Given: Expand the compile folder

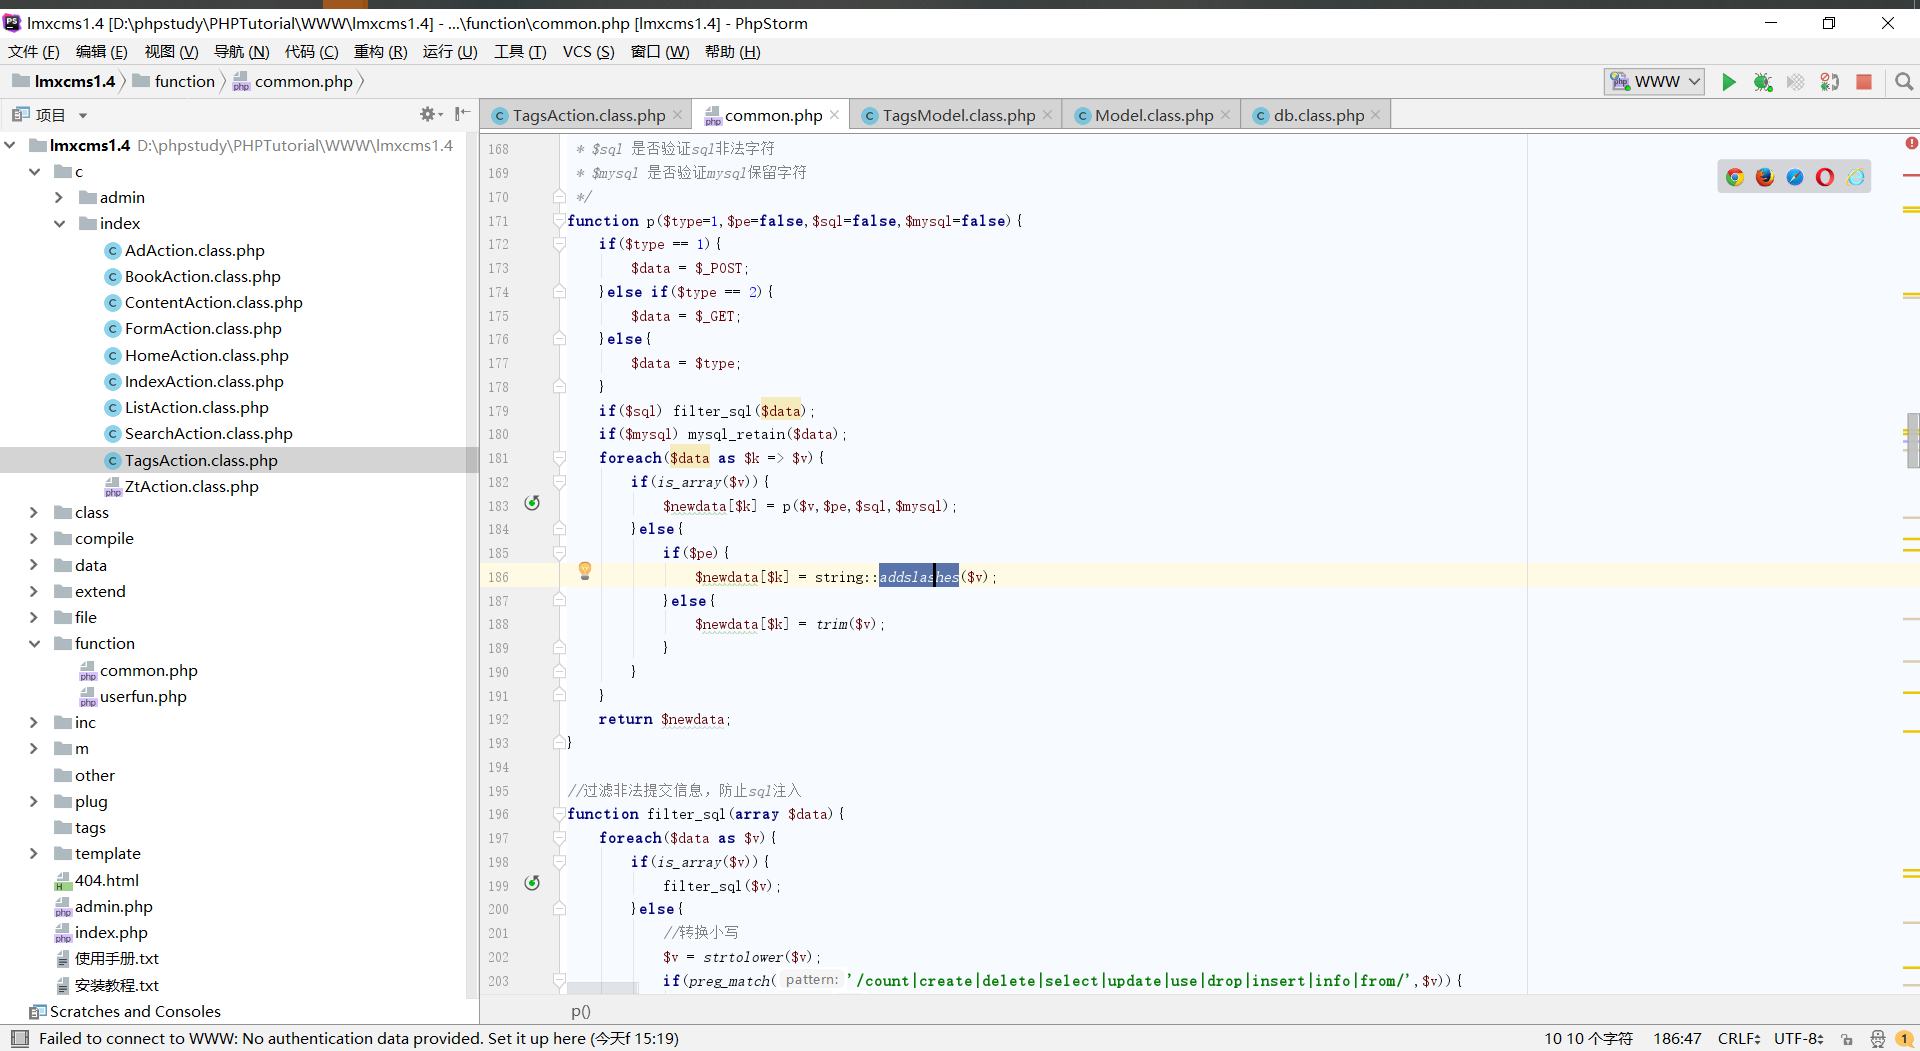Looking at the screenshot, I should (34, 539).
